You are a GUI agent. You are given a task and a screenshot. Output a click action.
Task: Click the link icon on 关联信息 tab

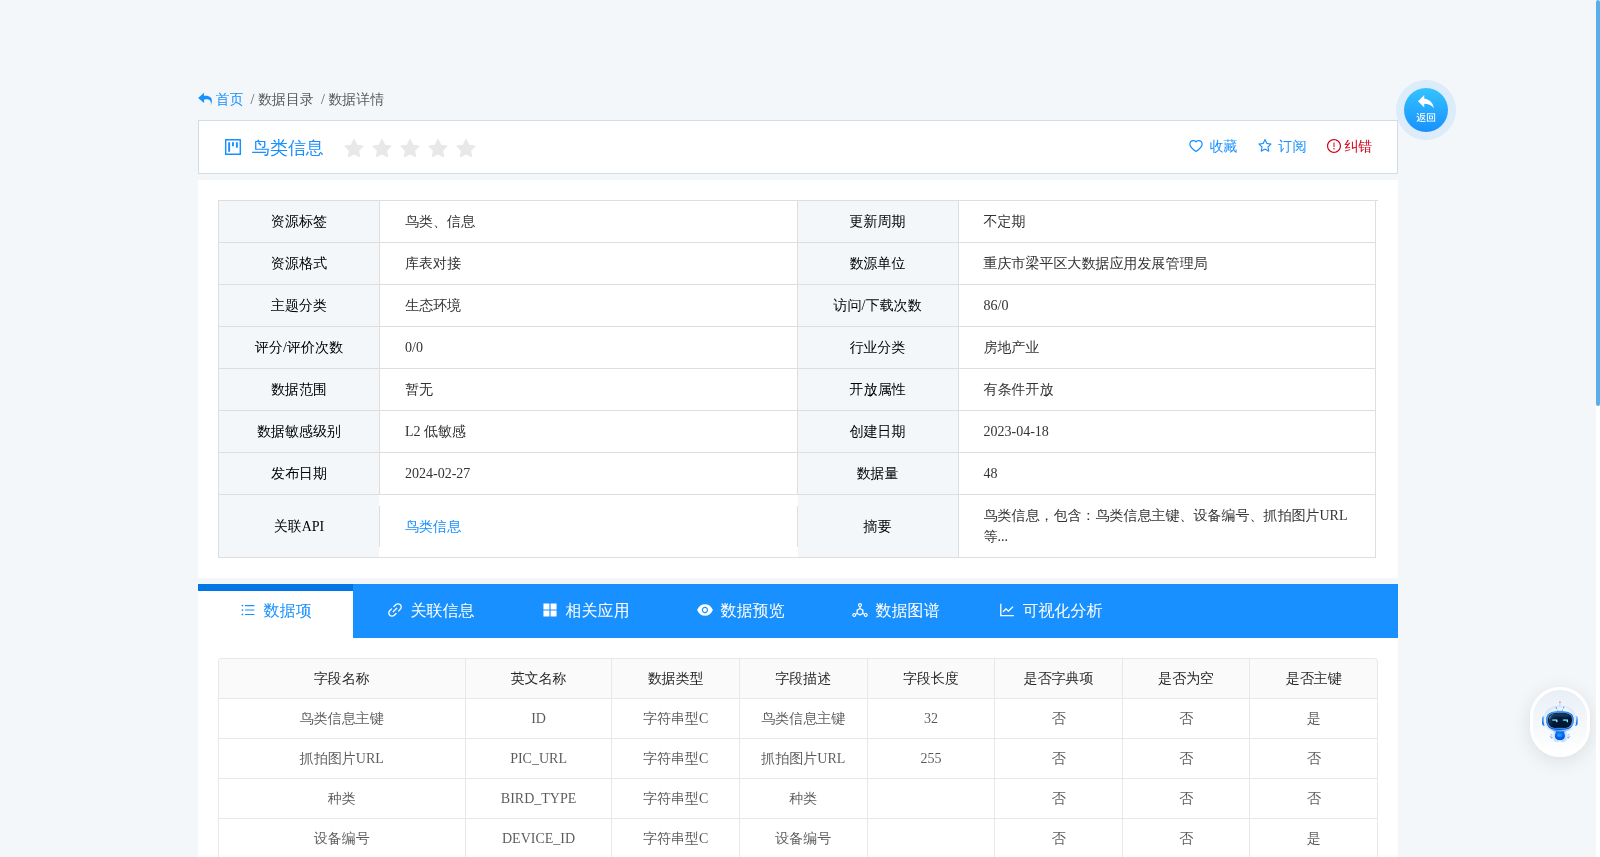(395, 610)
